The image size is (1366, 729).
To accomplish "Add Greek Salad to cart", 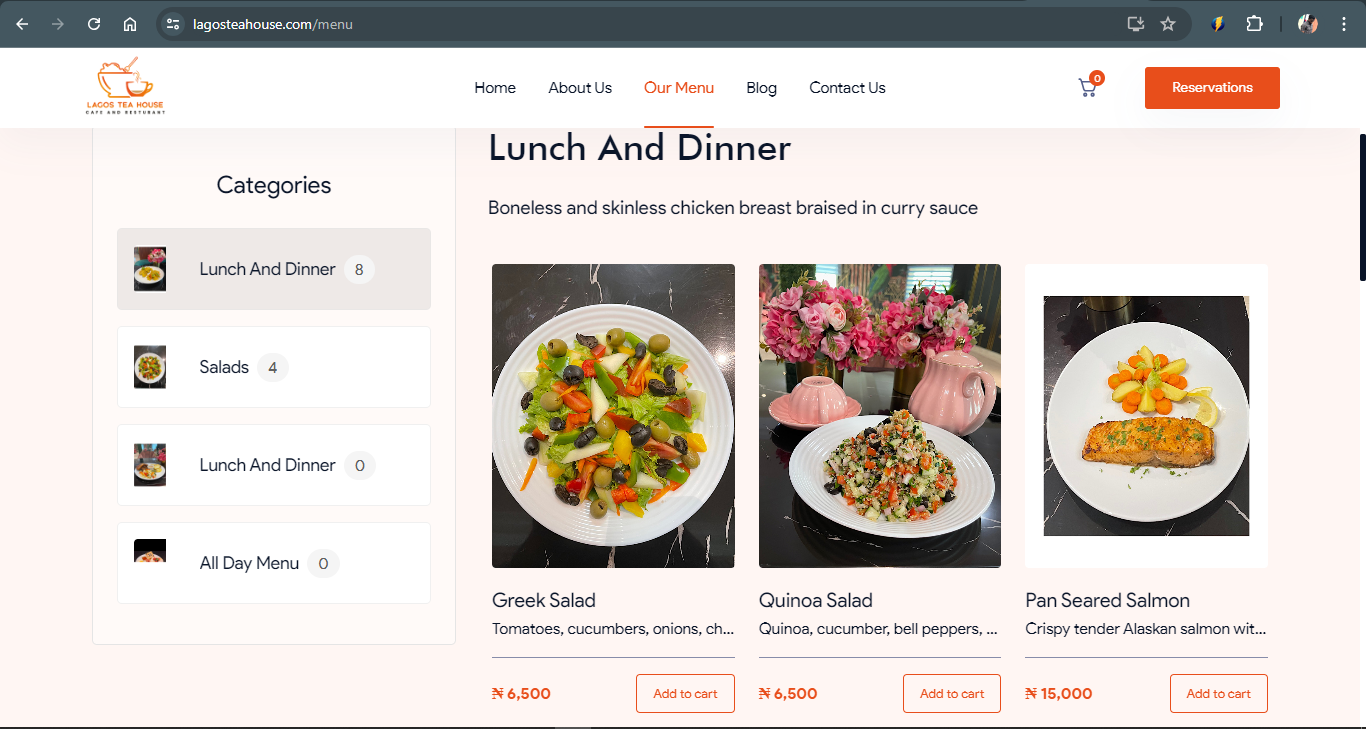I will [685, 693].
